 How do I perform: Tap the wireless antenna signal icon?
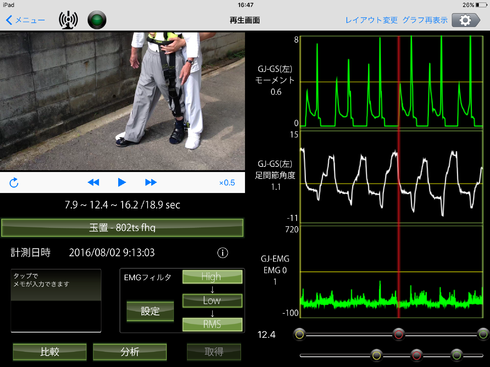tap(68, 20)
